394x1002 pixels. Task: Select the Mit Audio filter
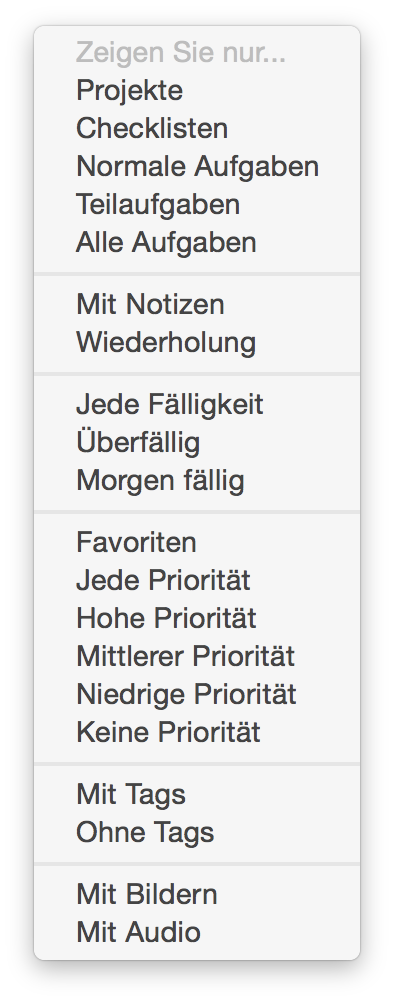pyautogui.click(x=197, y=932)
